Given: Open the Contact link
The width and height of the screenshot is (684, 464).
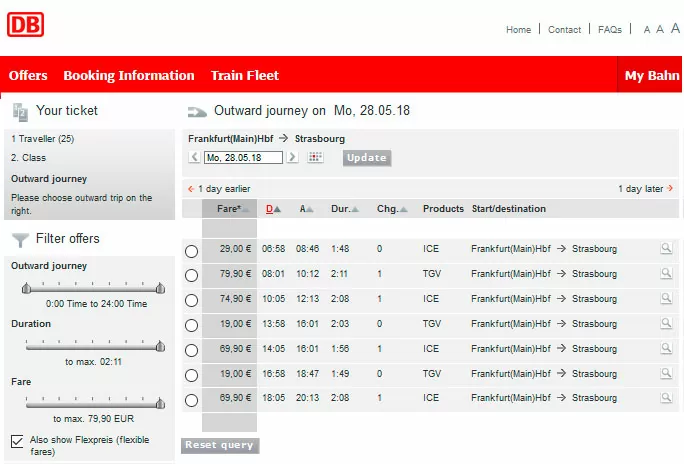Looking at the screenshot, I should pos(564,30).
